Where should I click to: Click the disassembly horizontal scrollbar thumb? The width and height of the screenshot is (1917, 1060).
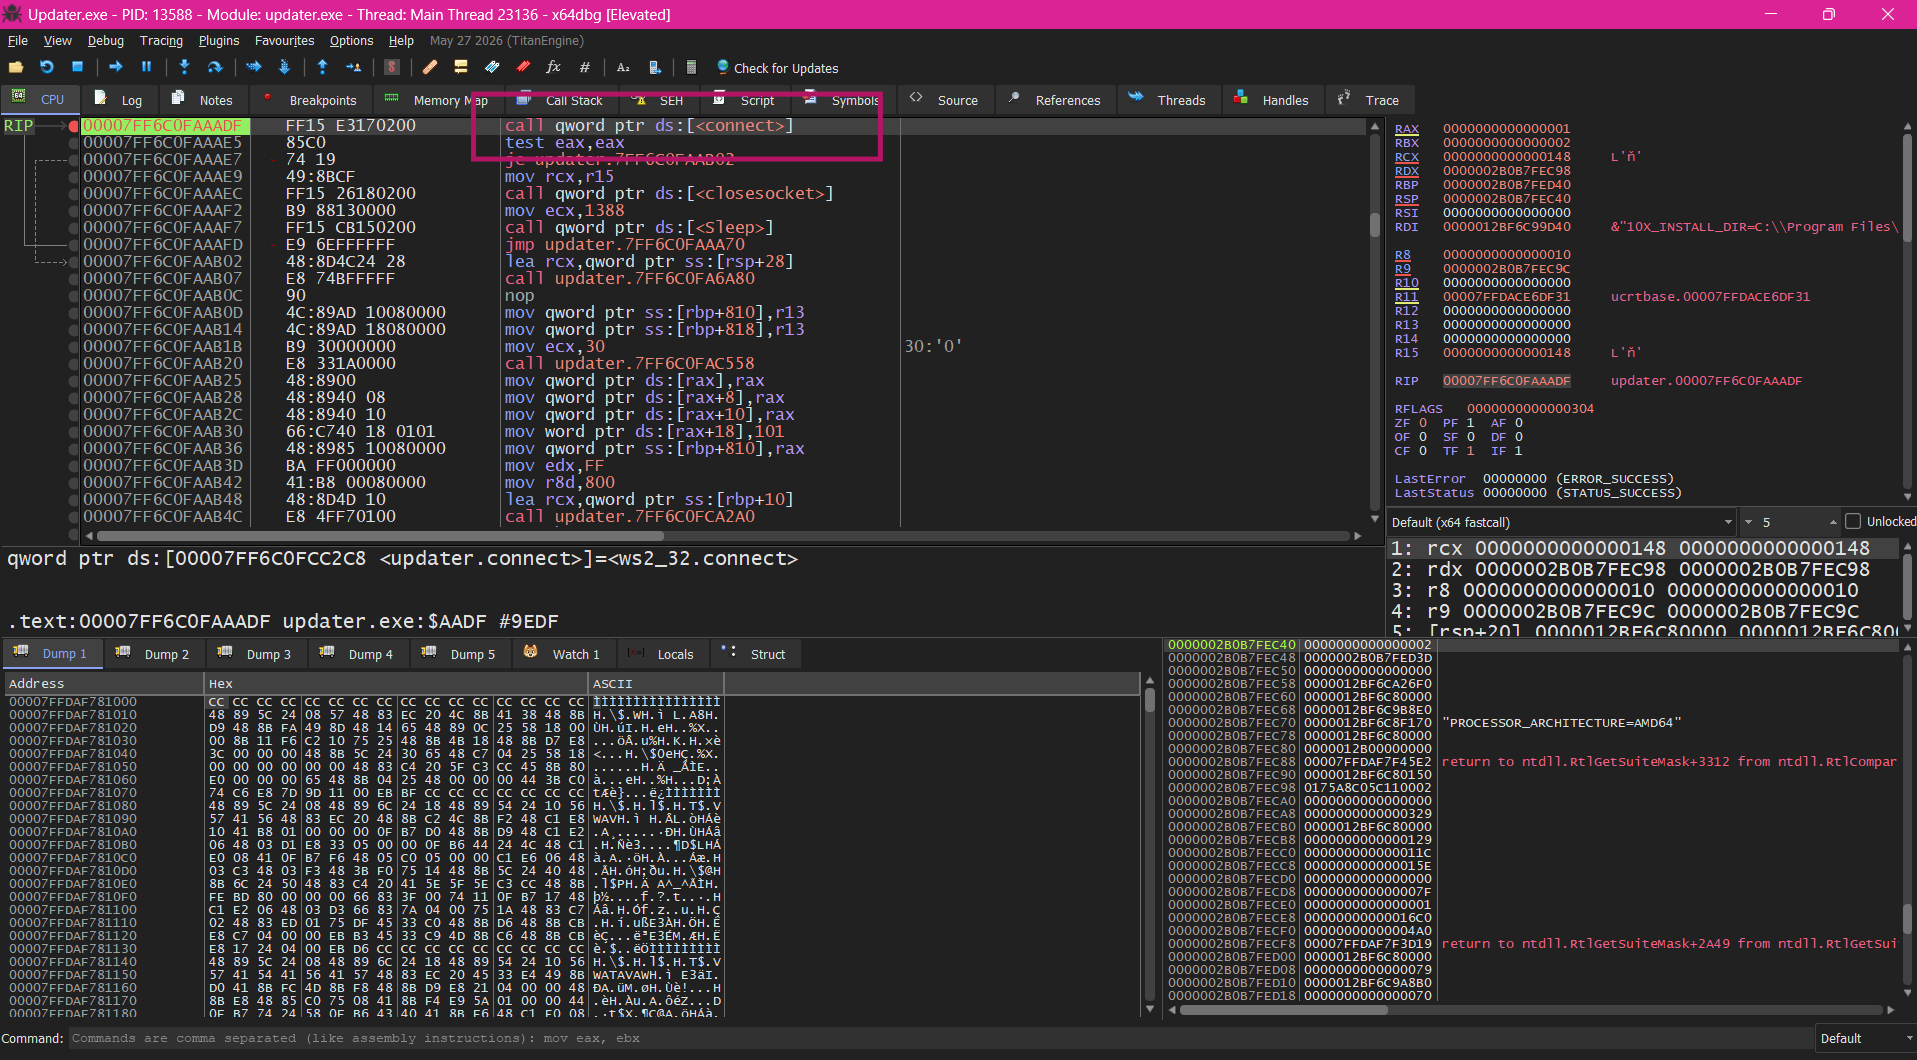click(378, 536)
